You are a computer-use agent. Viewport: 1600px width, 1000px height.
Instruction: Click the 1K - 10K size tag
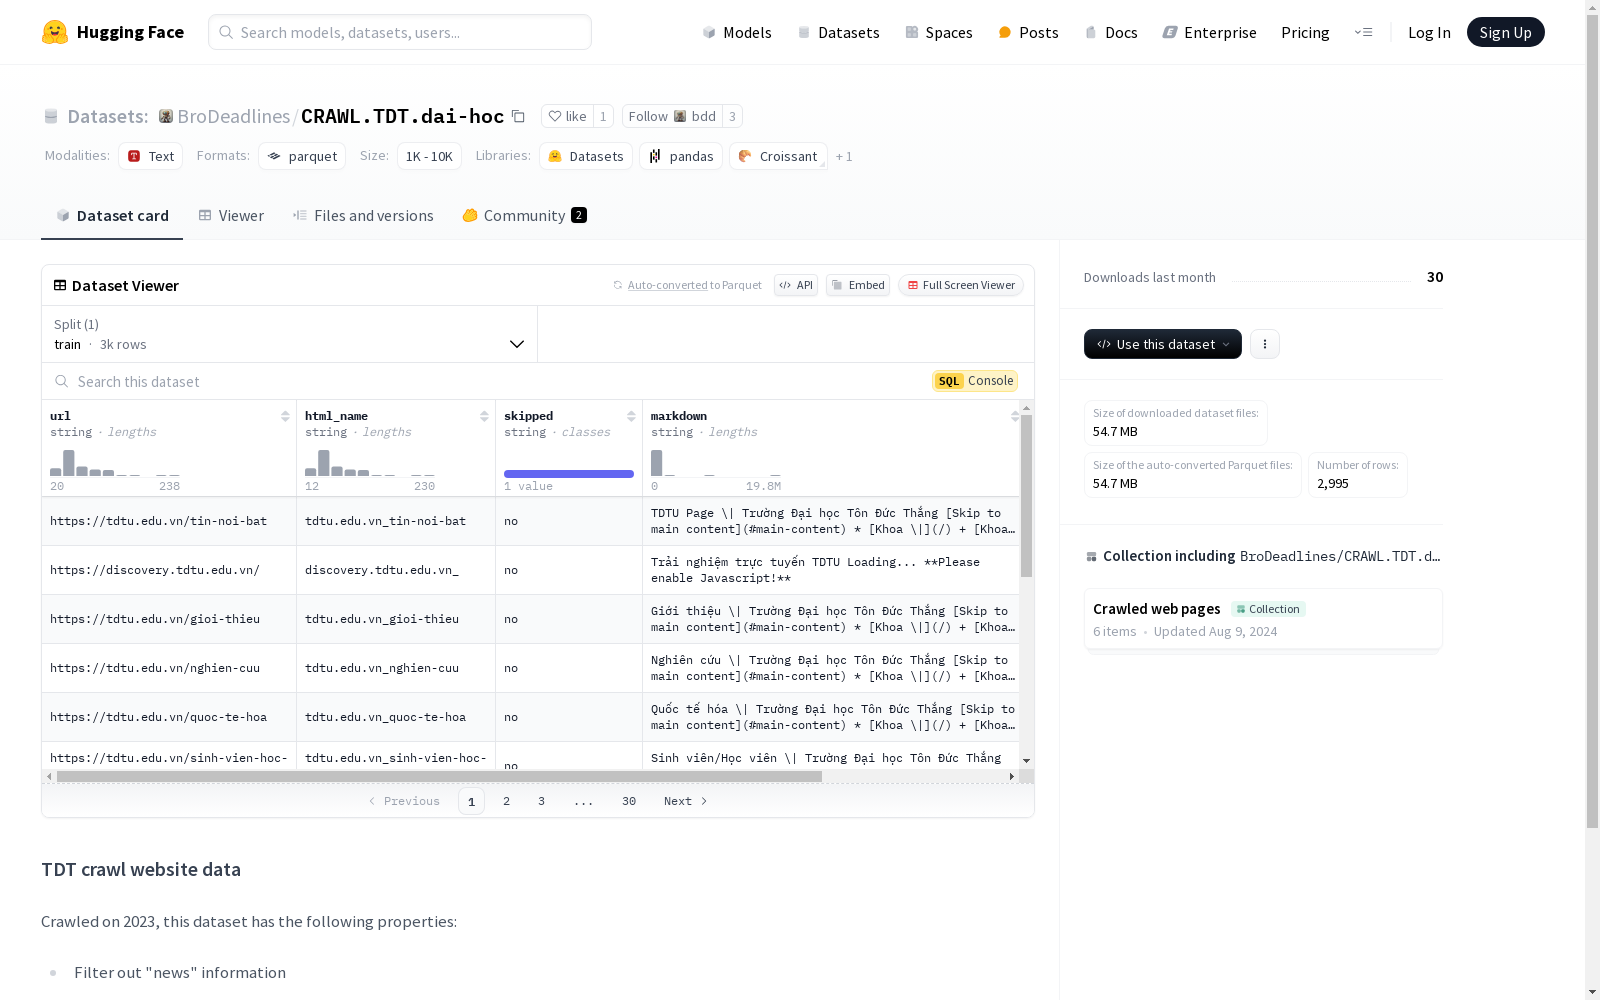(429, 156)
